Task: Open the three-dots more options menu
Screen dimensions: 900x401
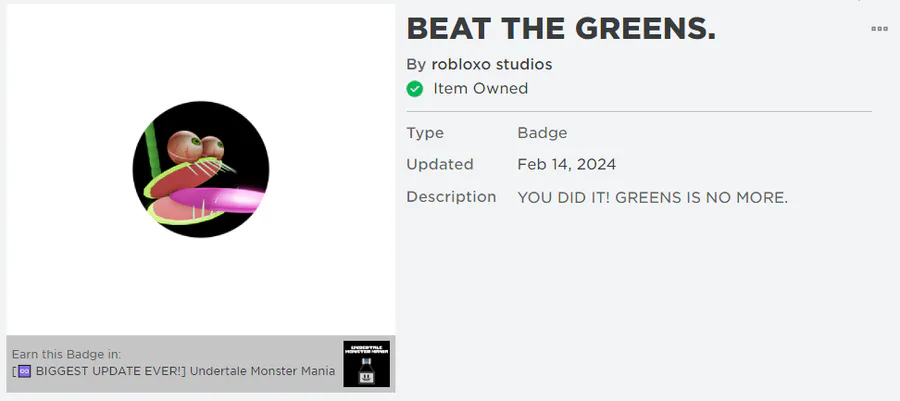Action: (x=879, y=29)
